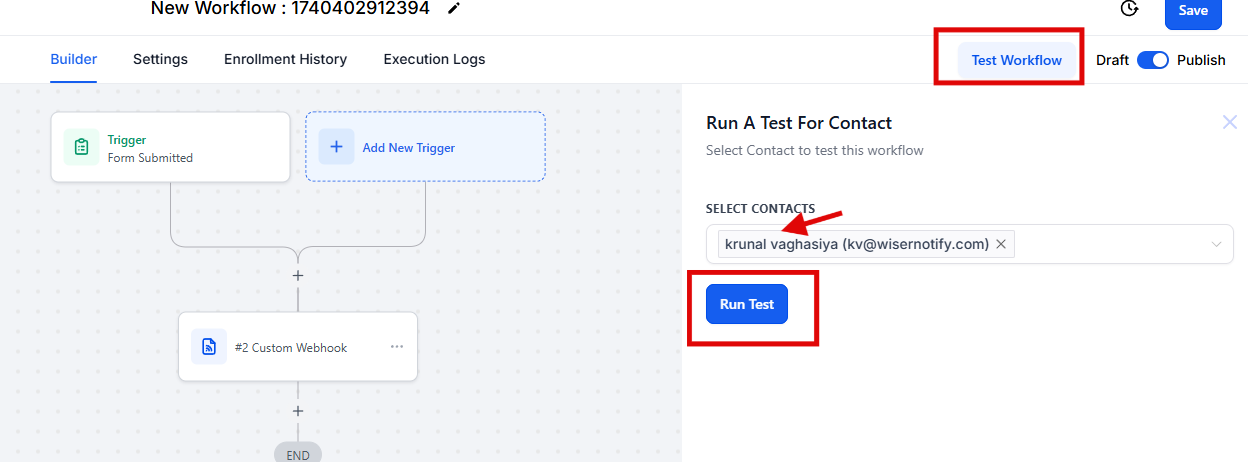1248x462 pixels.
Task: Close the Run A Test panel
Action: [x=1230, y=122]
